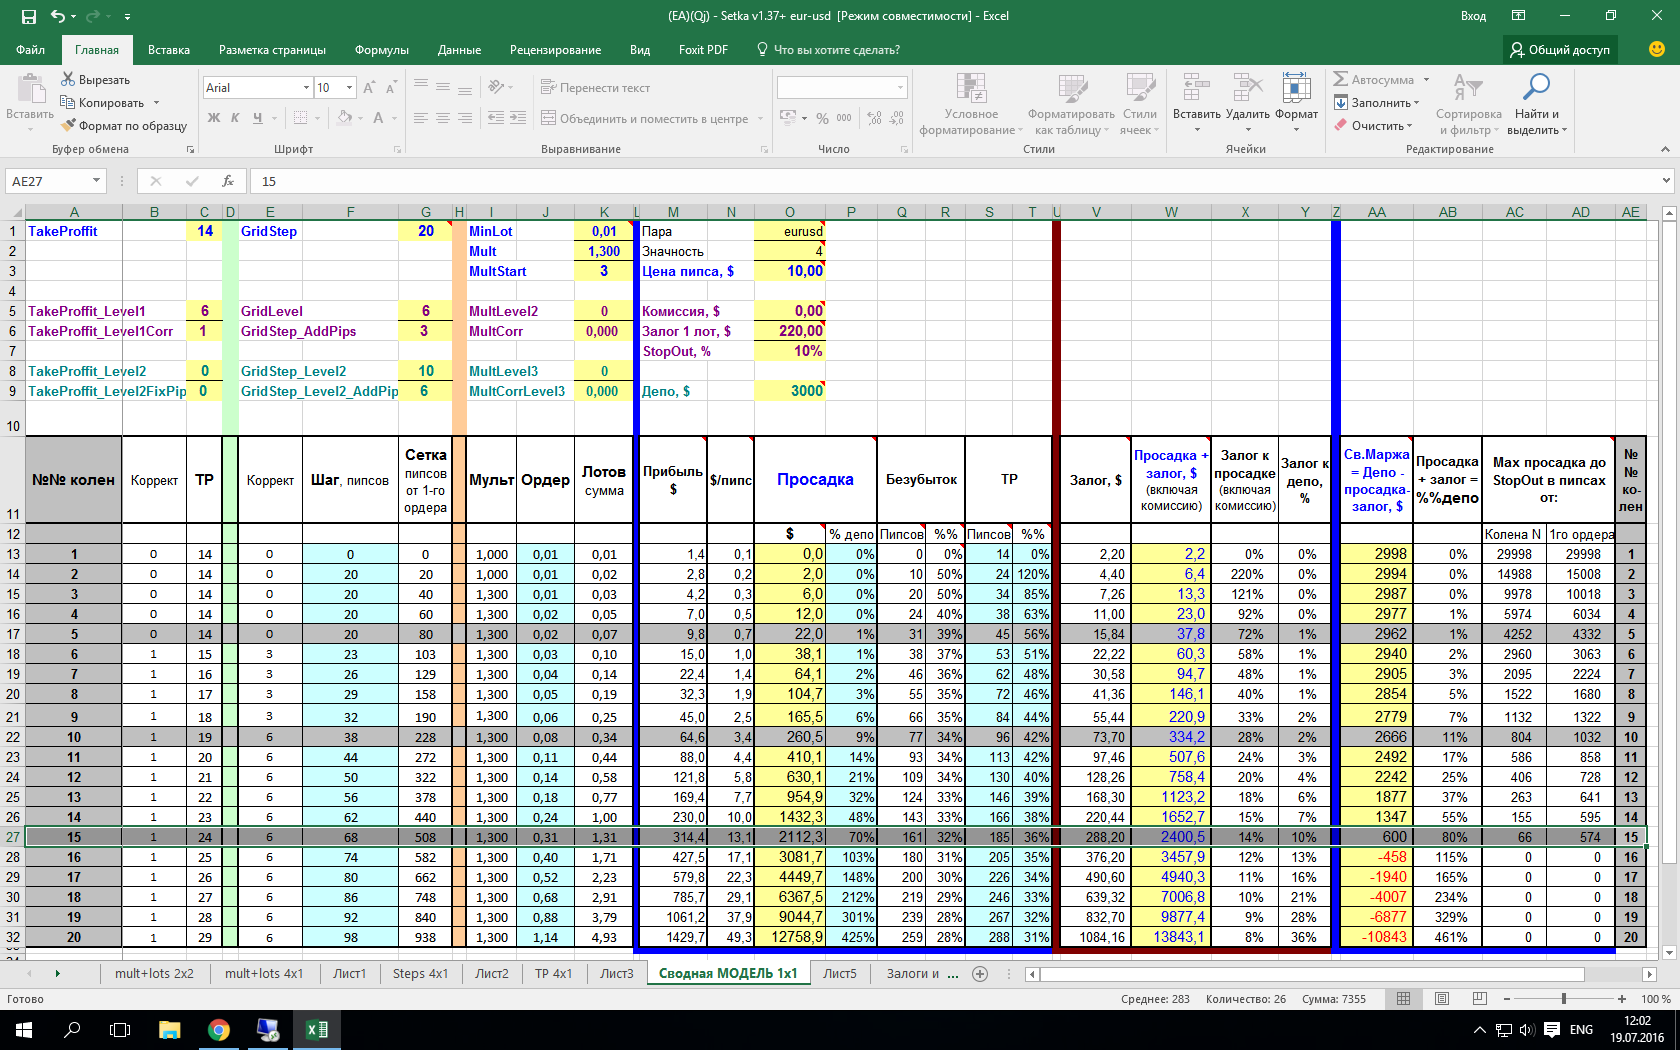Click the Format Painter (Формат по образцу) brush
This screenshot has width=1680, height=1050.
[69, 125]
